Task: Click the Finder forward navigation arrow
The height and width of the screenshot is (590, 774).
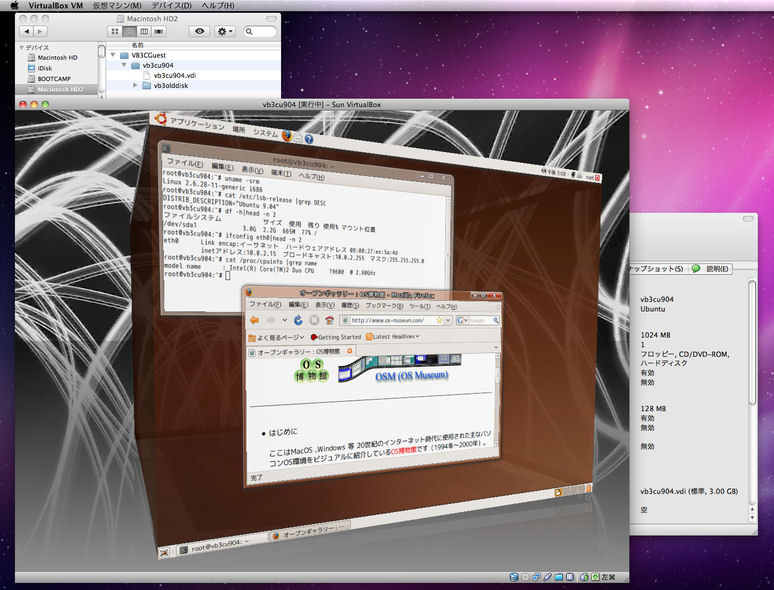Action: point(40,31)
